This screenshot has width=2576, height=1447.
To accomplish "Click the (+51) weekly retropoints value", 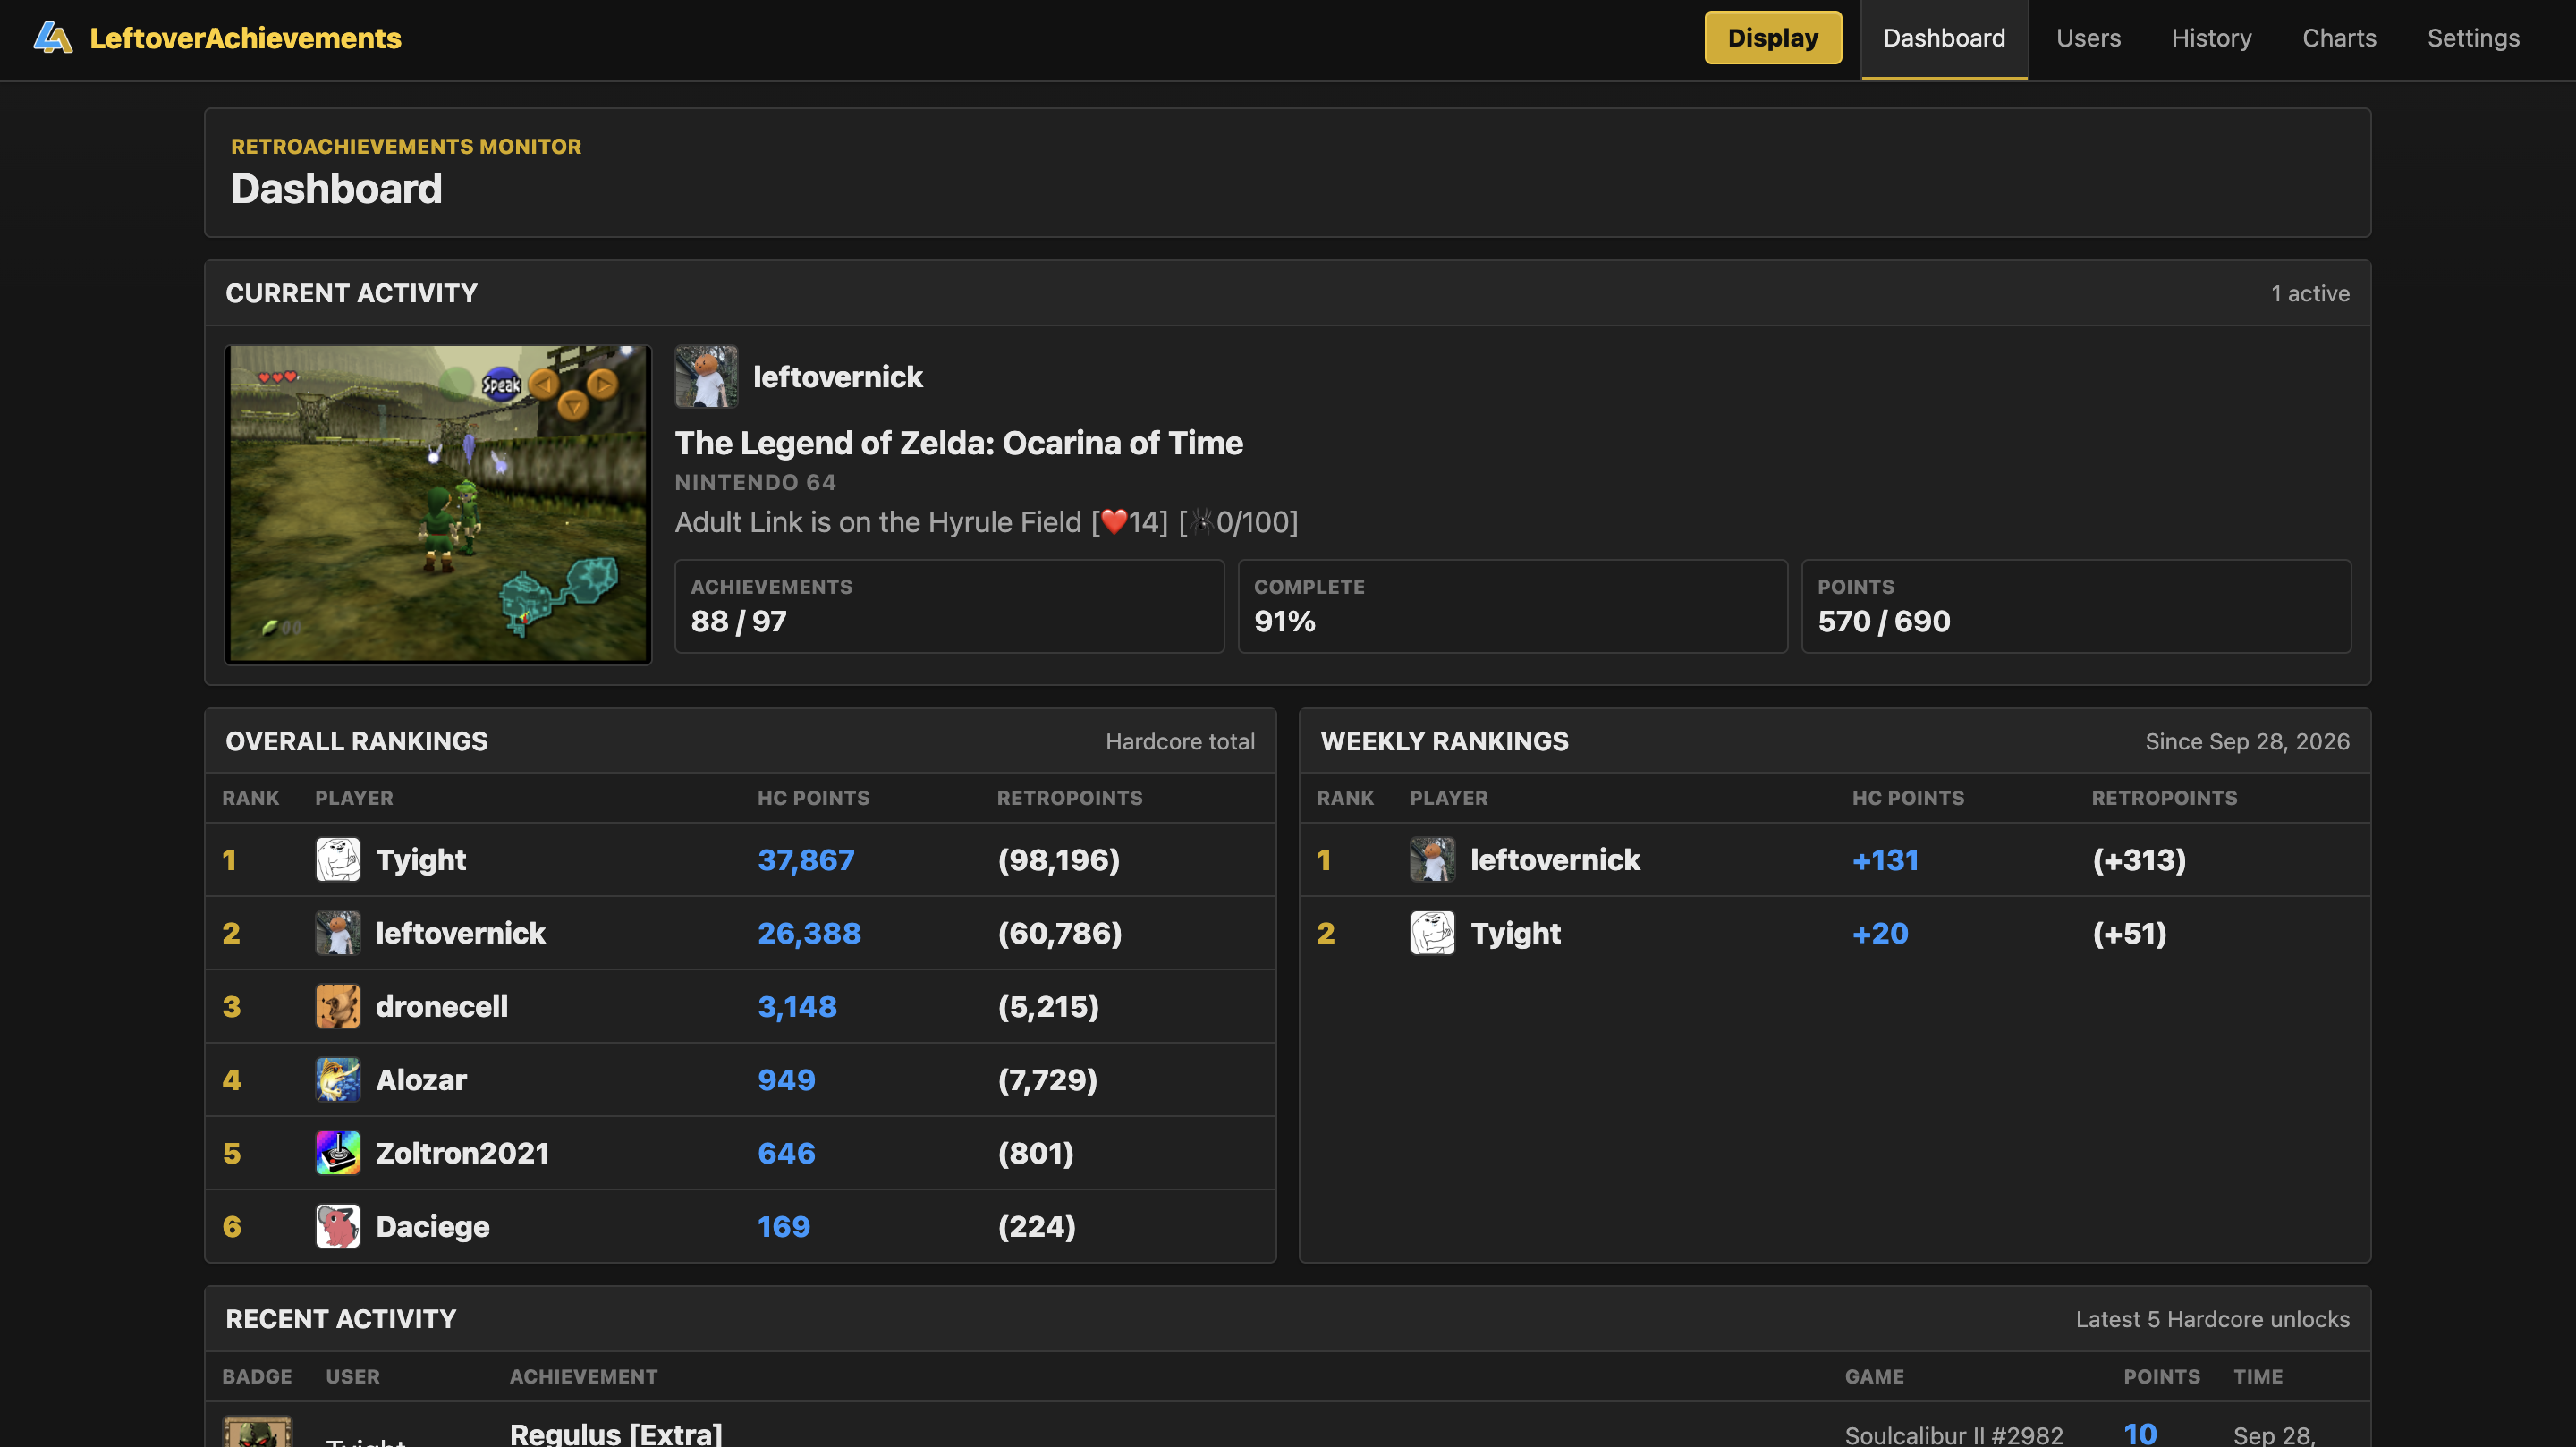I will pos(2129,933).
